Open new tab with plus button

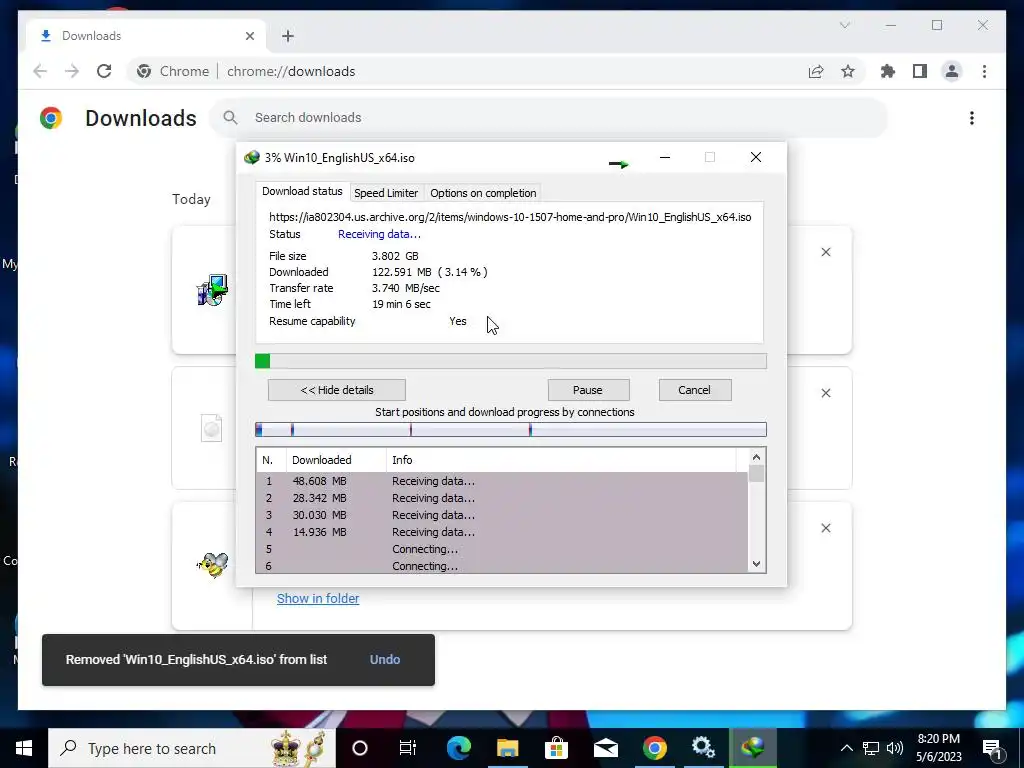[x=288, y=36]
